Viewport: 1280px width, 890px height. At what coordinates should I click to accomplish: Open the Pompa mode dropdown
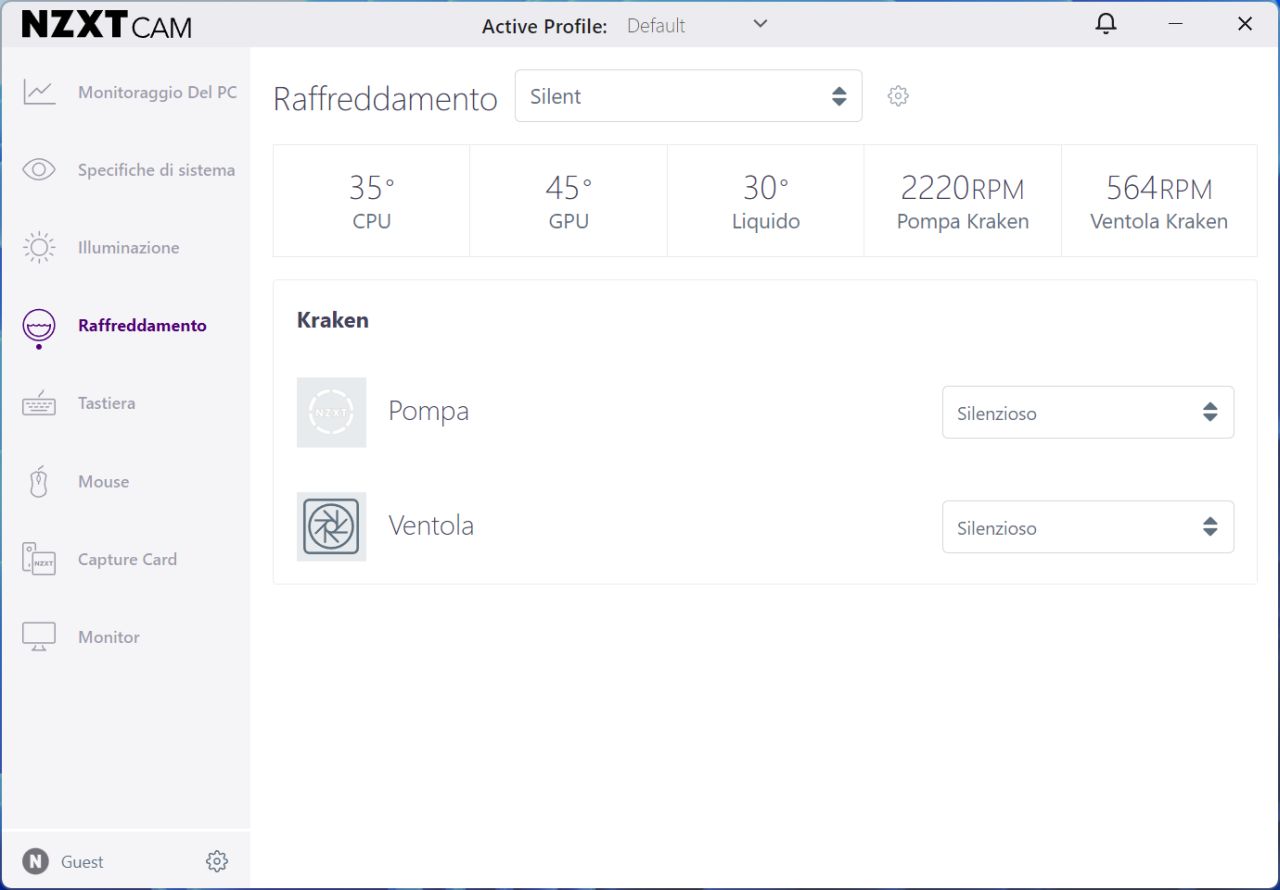click(x=1088, y=412)
